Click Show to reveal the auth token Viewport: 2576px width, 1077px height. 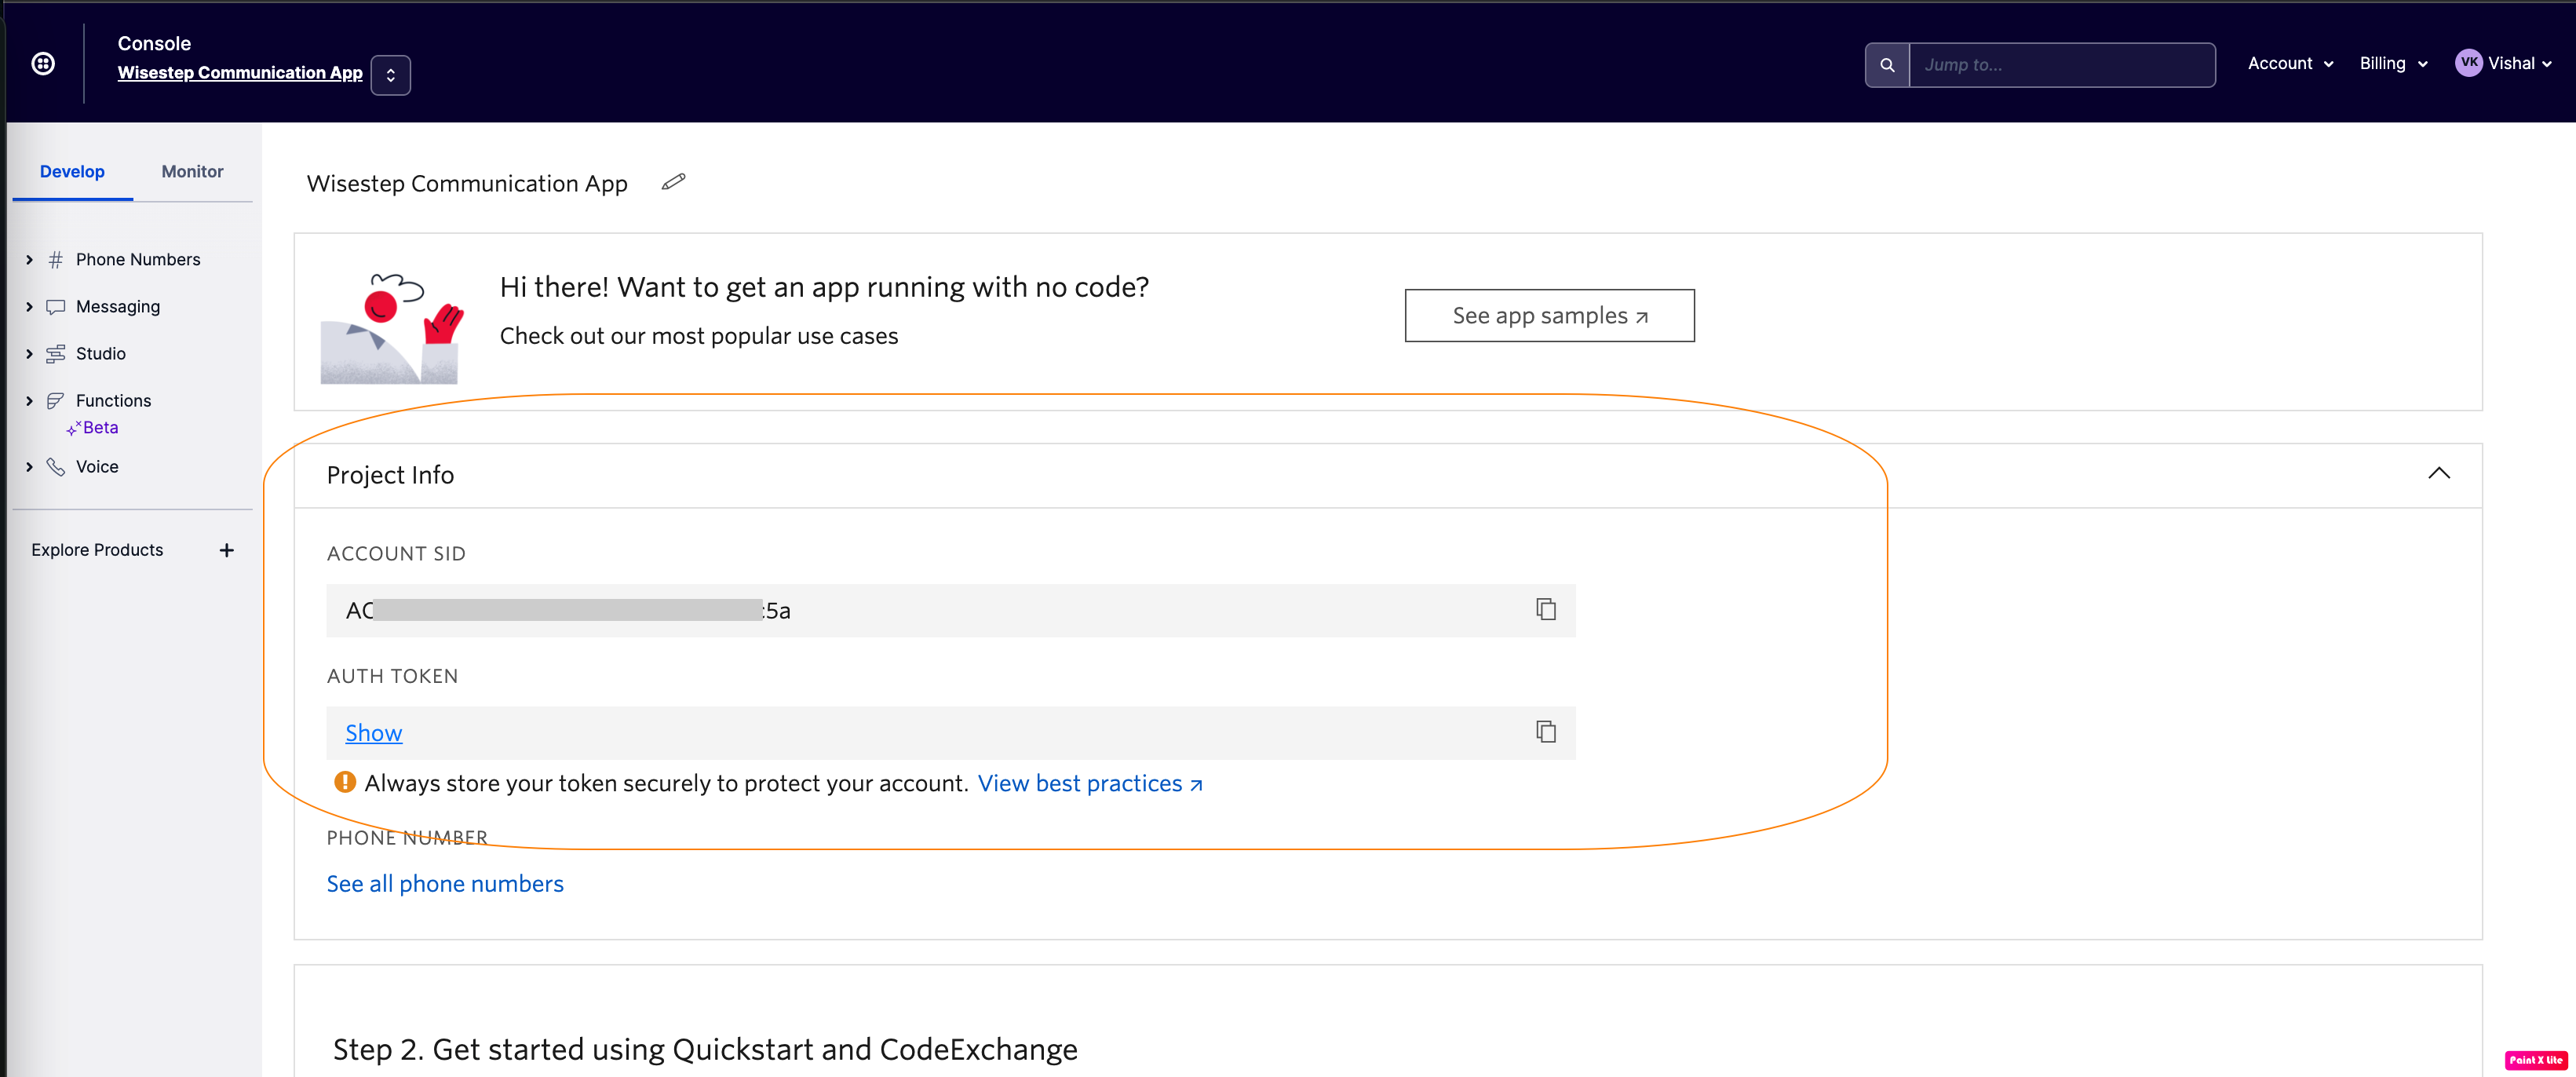tap(373, 733)
